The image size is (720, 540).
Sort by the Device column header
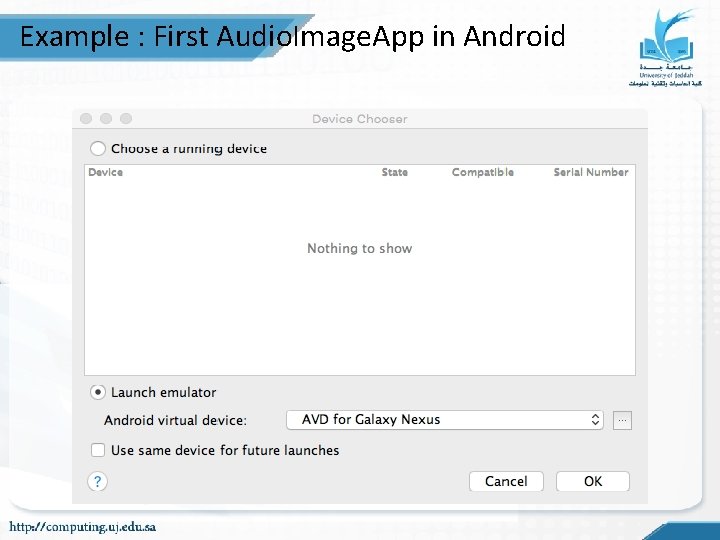[x=106, y=172]
